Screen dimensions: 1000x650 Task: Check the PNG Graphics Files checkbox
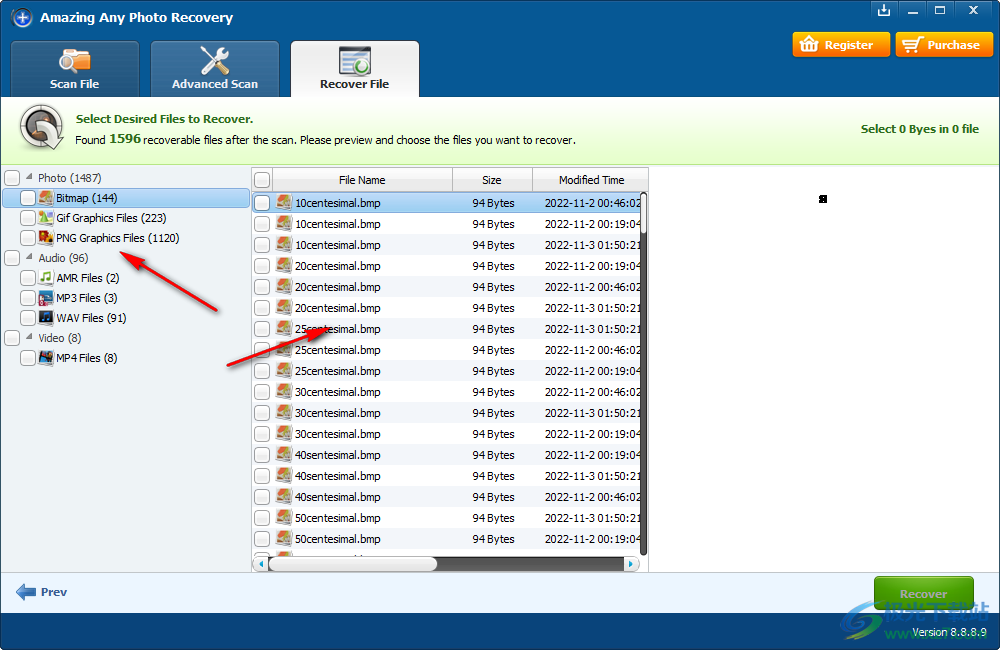pyautogui.click(x=28, y=238)
